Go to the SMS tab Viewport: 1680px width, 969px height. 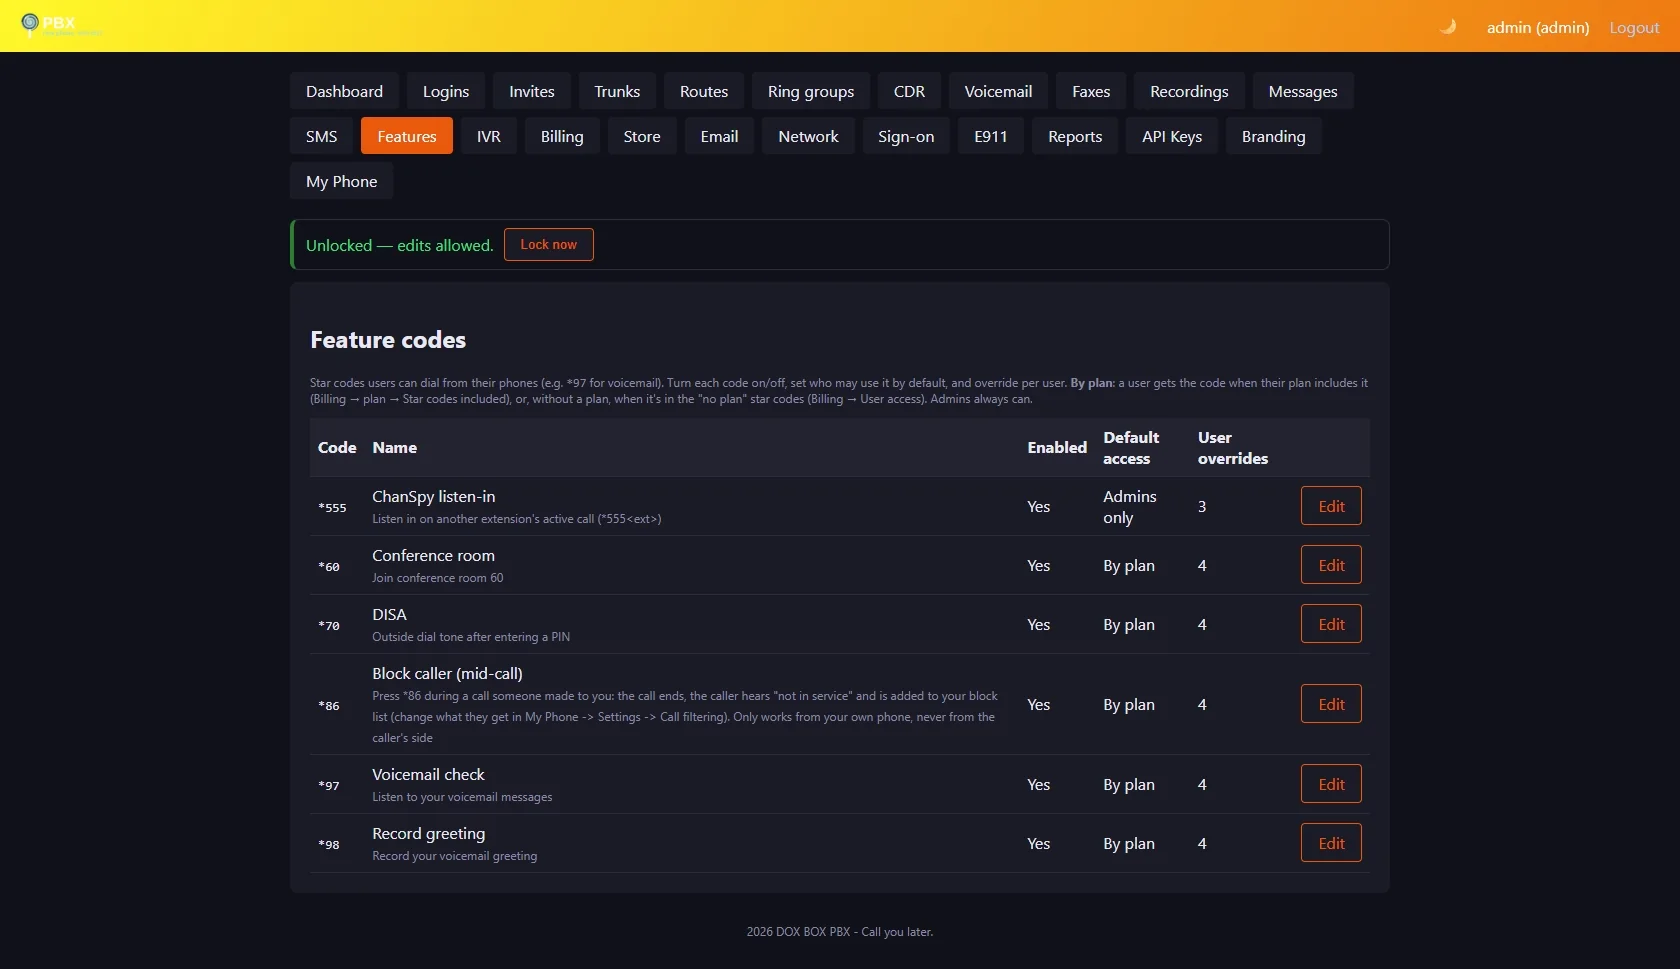[x=322, y=136]
